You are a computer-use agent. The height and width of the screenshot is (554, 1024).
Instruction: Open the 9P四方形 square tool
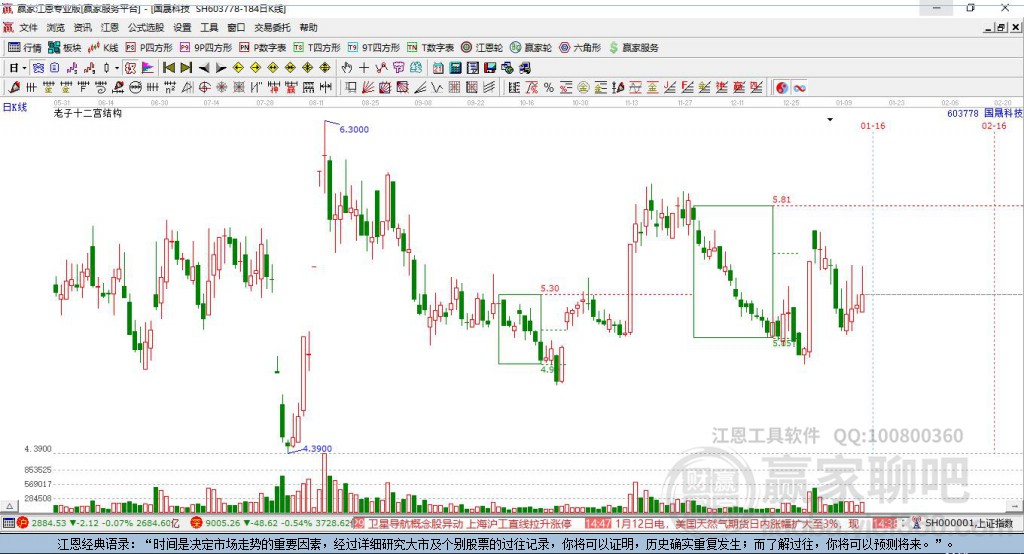pos(206,48)
